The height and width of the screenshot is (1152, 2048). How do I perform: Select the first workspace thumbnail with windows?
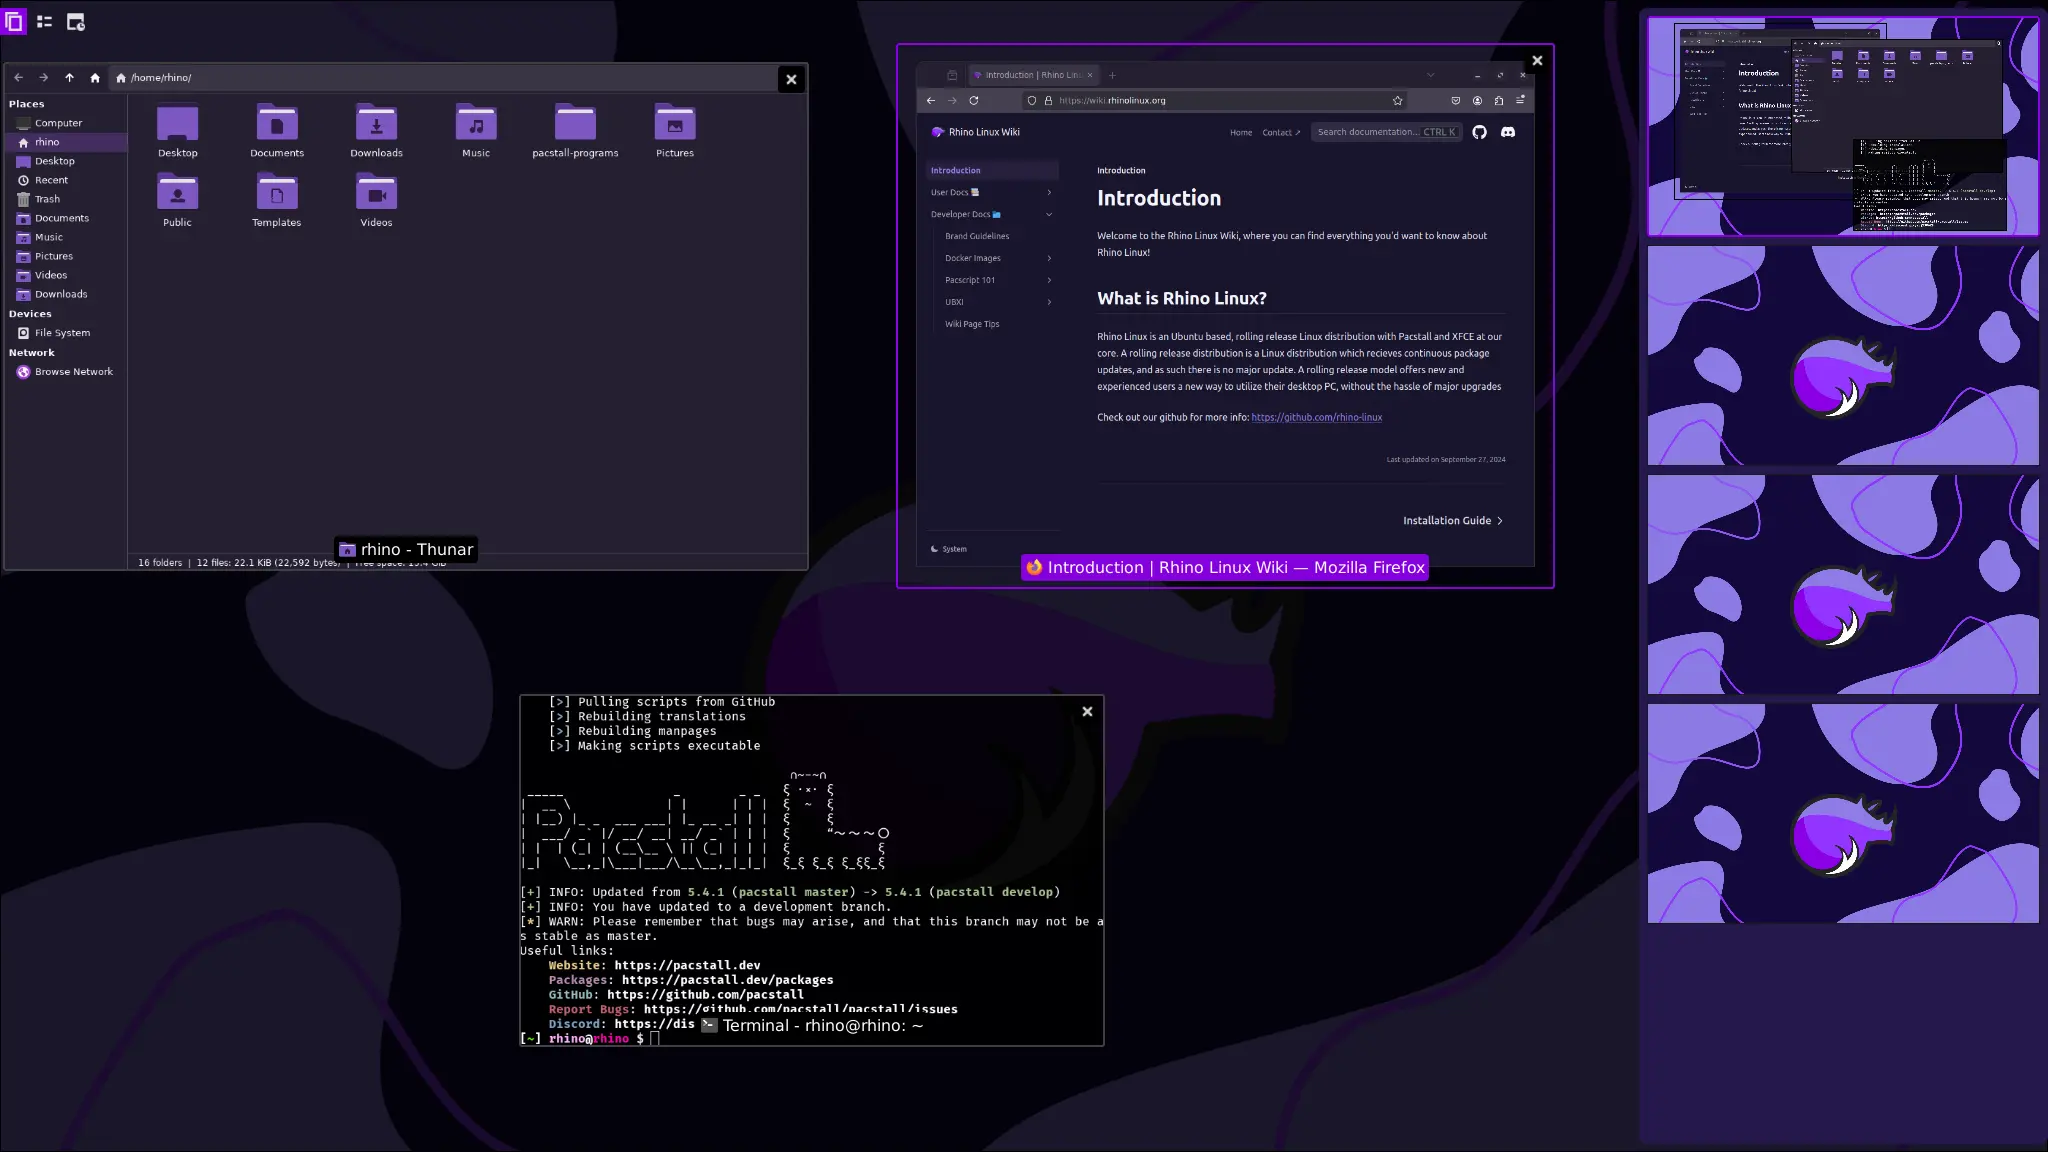(x=1843, y=126)
